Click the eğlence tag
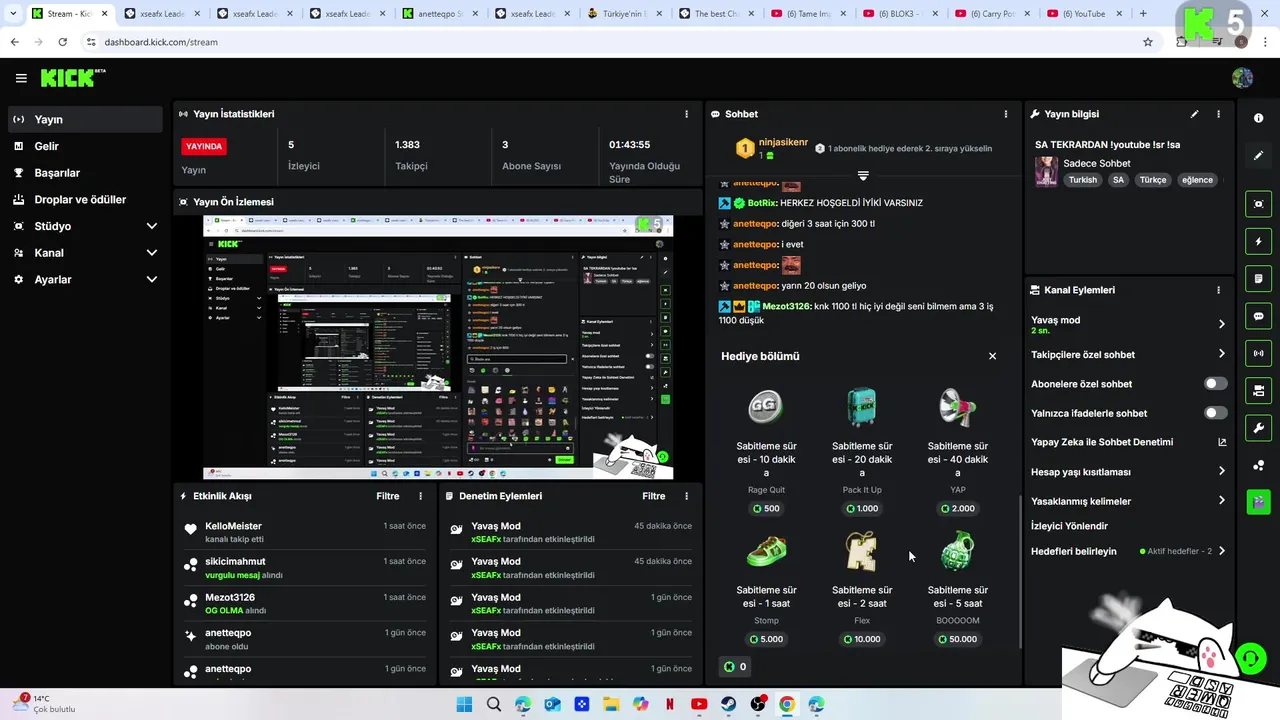1280x720 pixels. tap(1197, 180)
